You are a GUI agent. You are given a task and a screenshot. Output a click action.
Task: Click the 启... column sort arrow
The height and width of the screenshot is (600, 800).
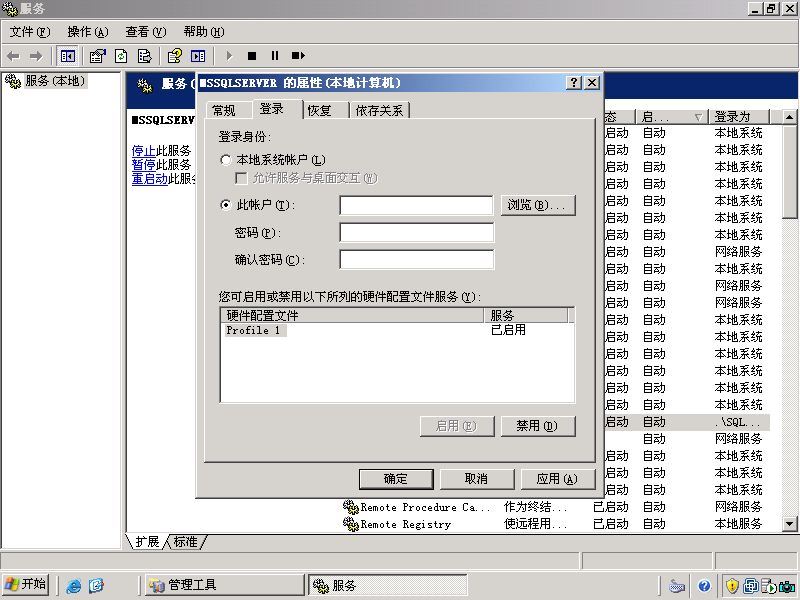698,117
